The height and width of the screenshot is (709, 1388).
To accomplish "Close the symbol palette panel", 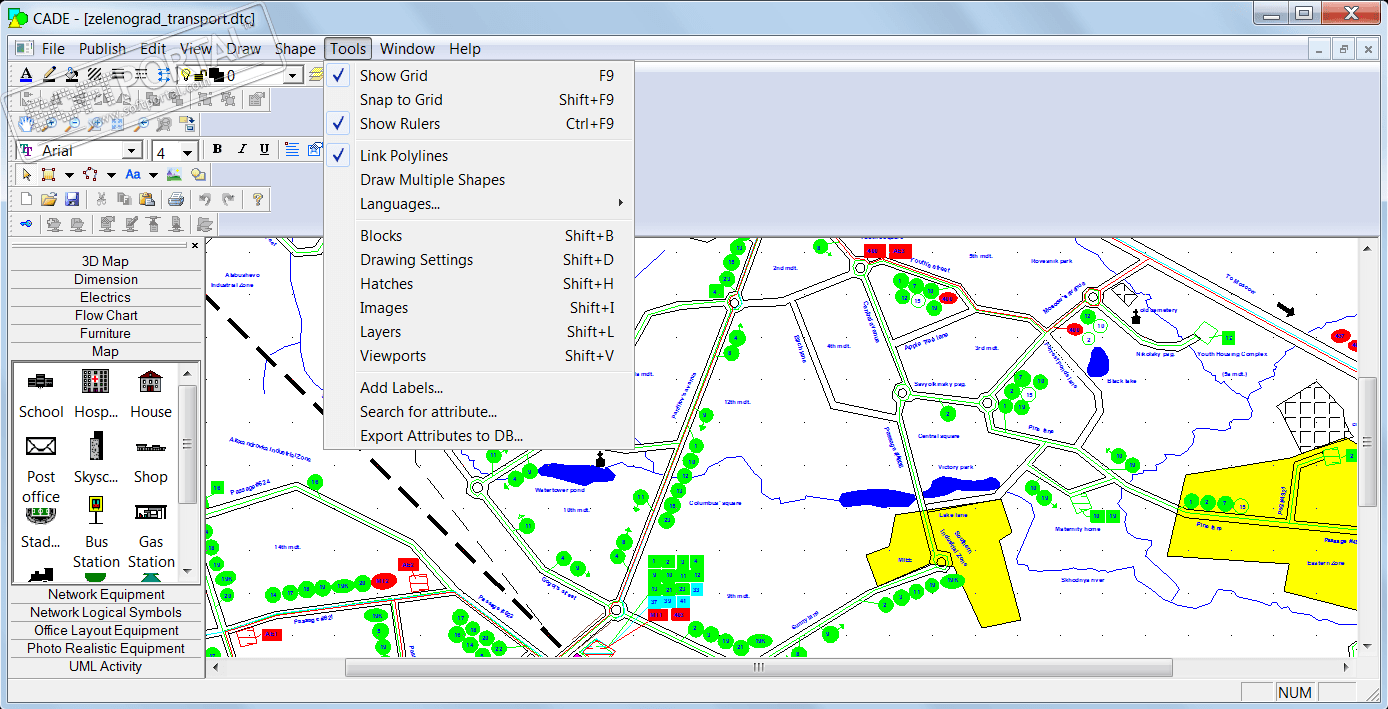I will click(195, 245).
